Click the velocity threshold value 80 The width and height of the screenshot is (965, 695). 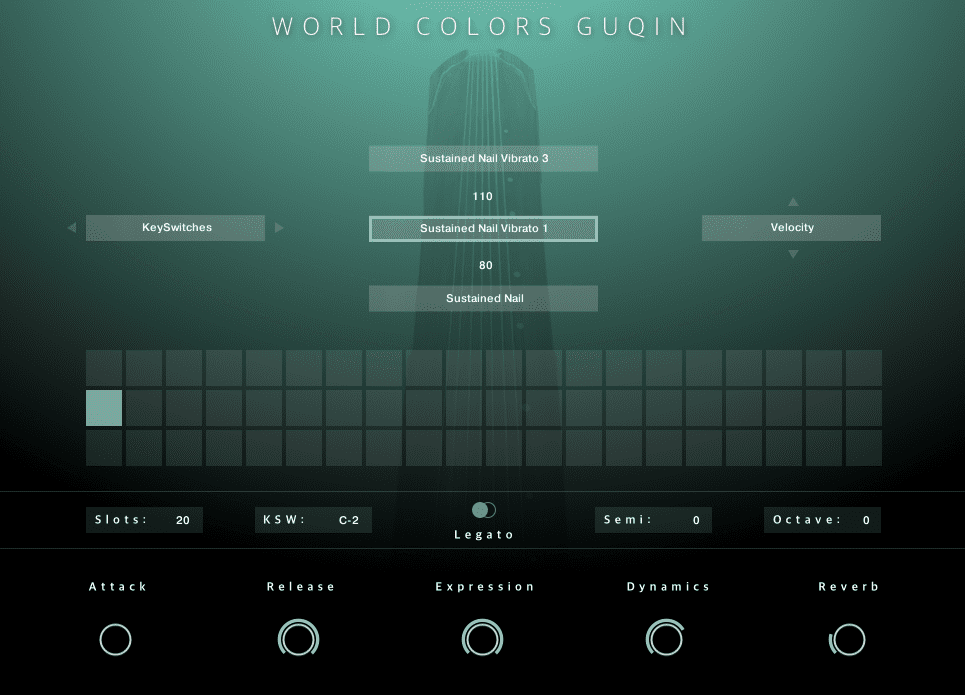(x=486, y=265)
